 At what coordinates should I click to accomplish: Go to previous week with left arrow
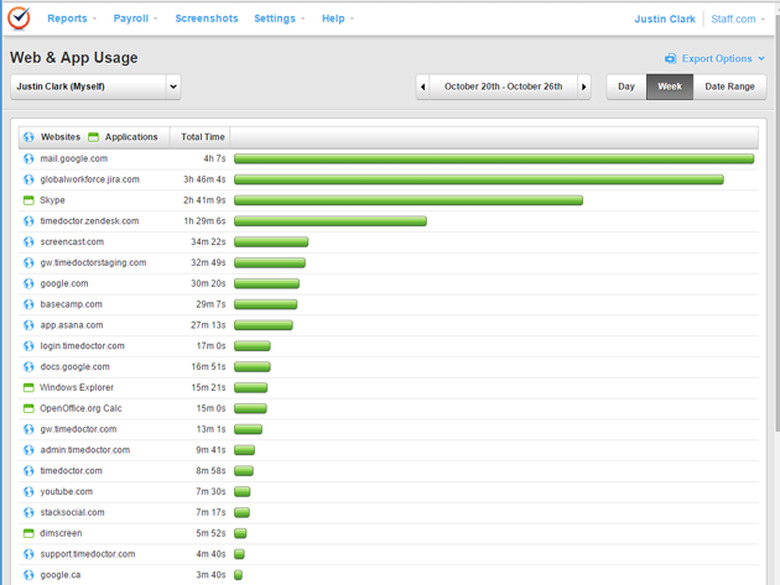pyautogui.click(x=423, y=87)
